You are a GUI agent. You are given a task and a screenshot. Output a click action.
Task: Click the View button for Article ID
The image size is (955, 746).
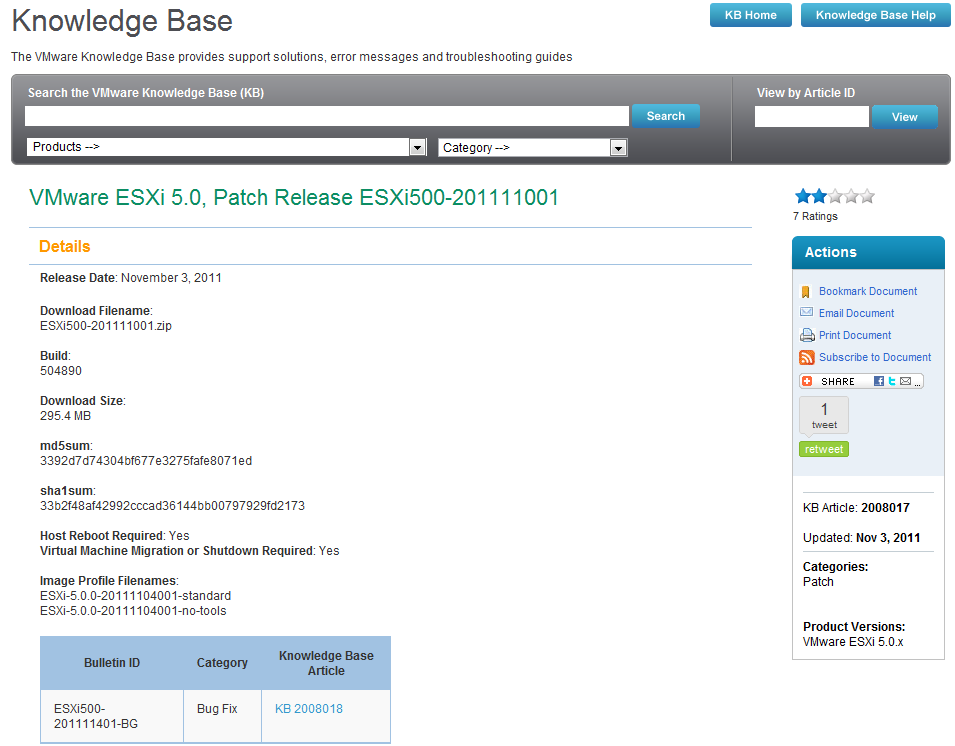[904, 117]
